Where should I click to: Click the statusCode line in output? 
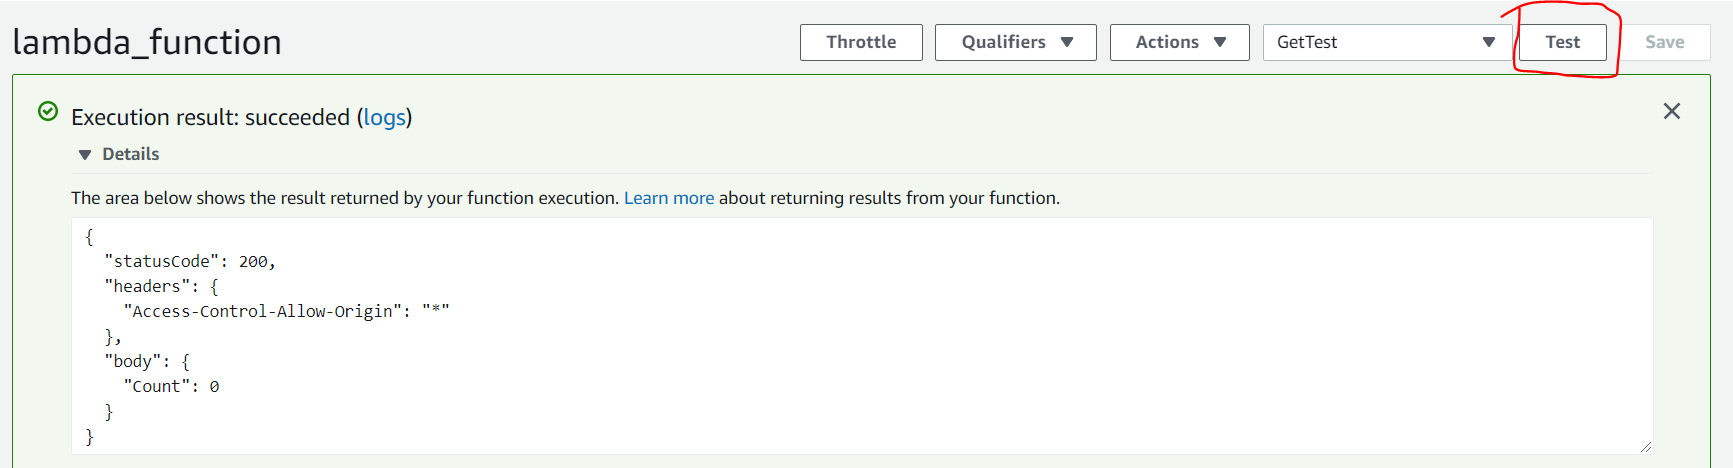tap(190, 261)
